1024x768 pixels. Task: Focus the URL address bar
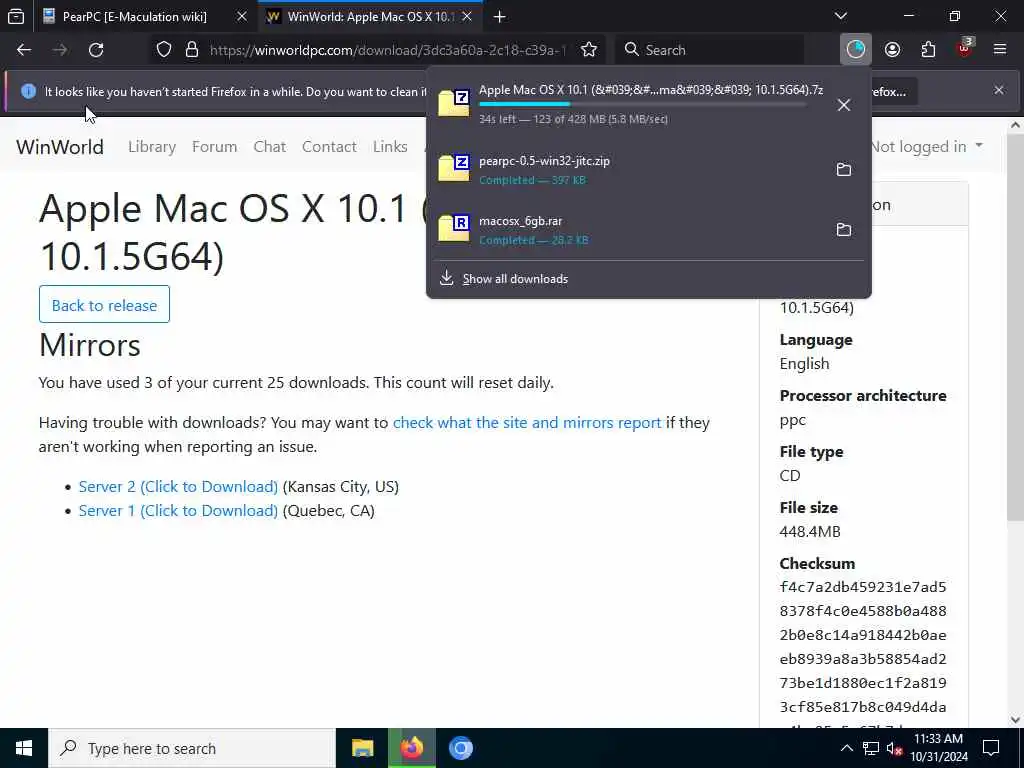(387, 50)
